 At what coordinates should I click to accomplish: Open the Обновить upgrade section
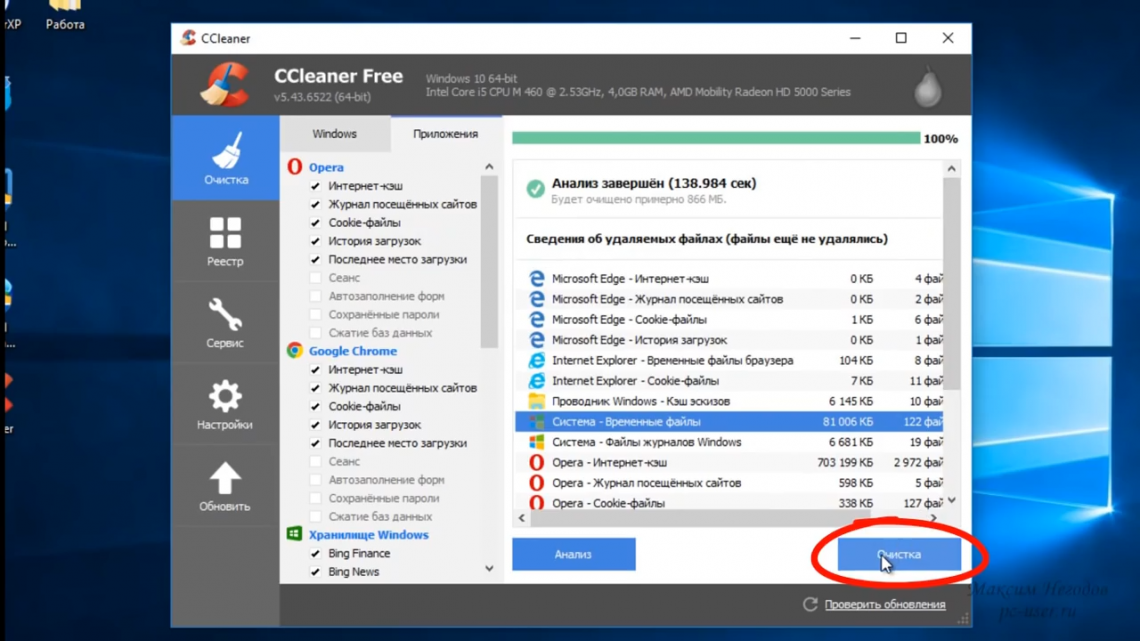[x=225, y=486]
